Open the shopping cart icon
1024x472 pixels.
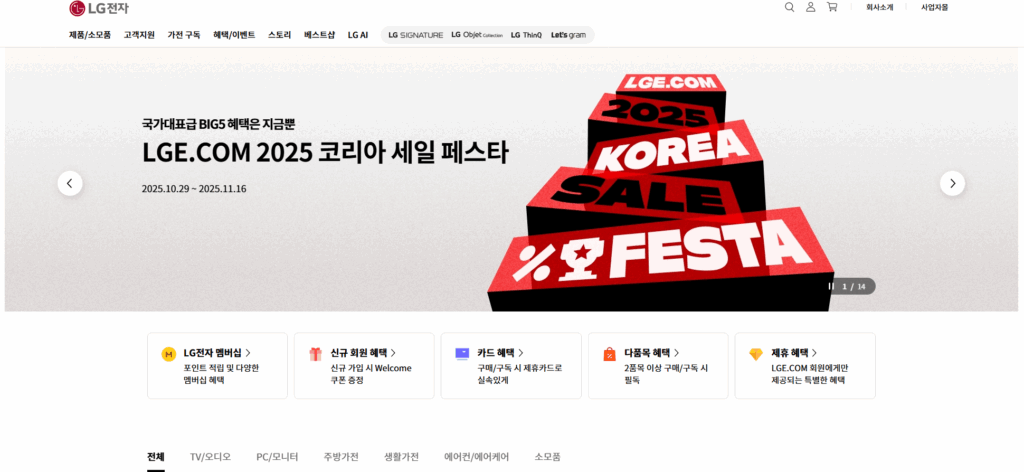click(x=831, y=7)
